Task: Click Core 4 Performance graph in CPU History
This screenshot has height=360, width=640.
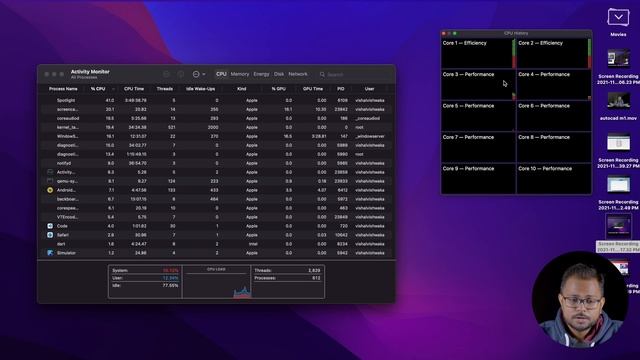Action: (x=554, y=85)
